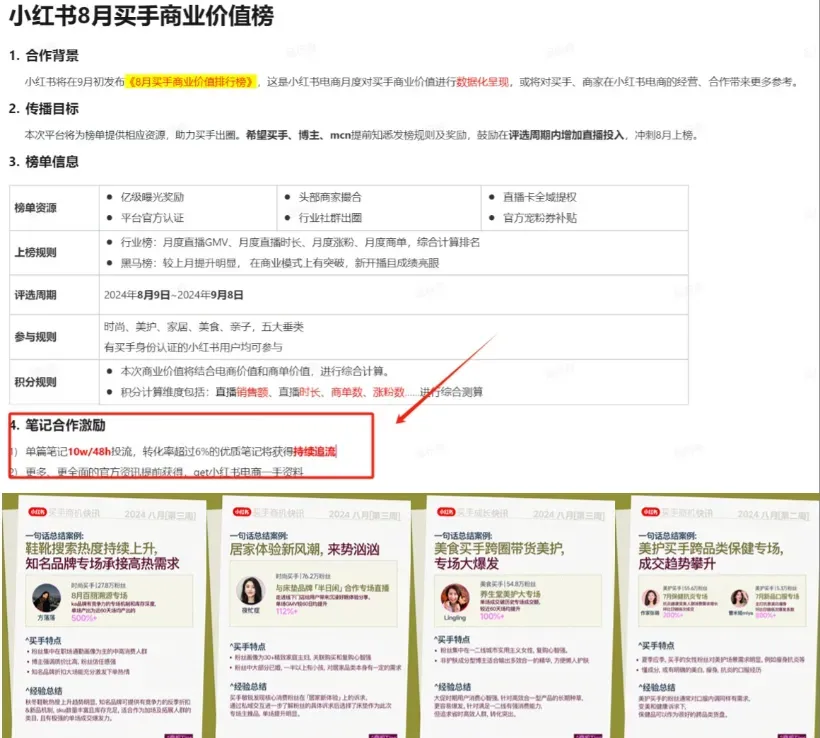Click the 小红书 logo on the 买手成长快讯 card
This screenshot has width=820, height=738.
click(x=445, y=512)
